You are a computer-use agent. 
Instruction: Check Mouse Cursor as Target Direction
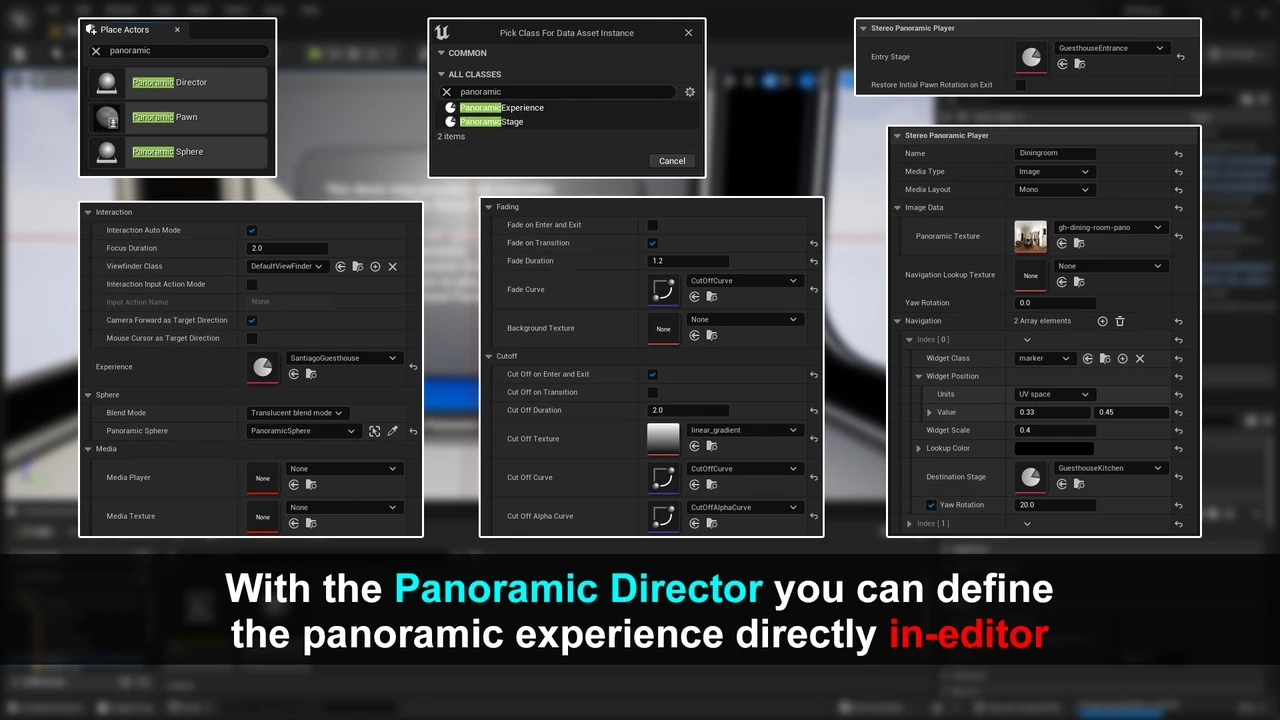click(x=252, y=339)
